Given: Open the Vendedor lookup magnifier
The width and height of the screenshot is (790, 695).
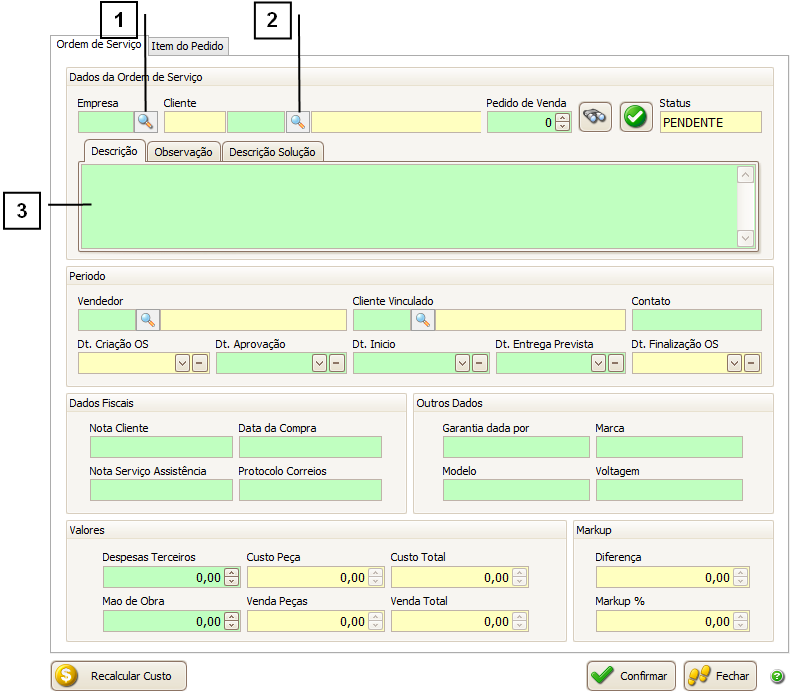Looking at the screenshot, I should click(x=147, y=320).
